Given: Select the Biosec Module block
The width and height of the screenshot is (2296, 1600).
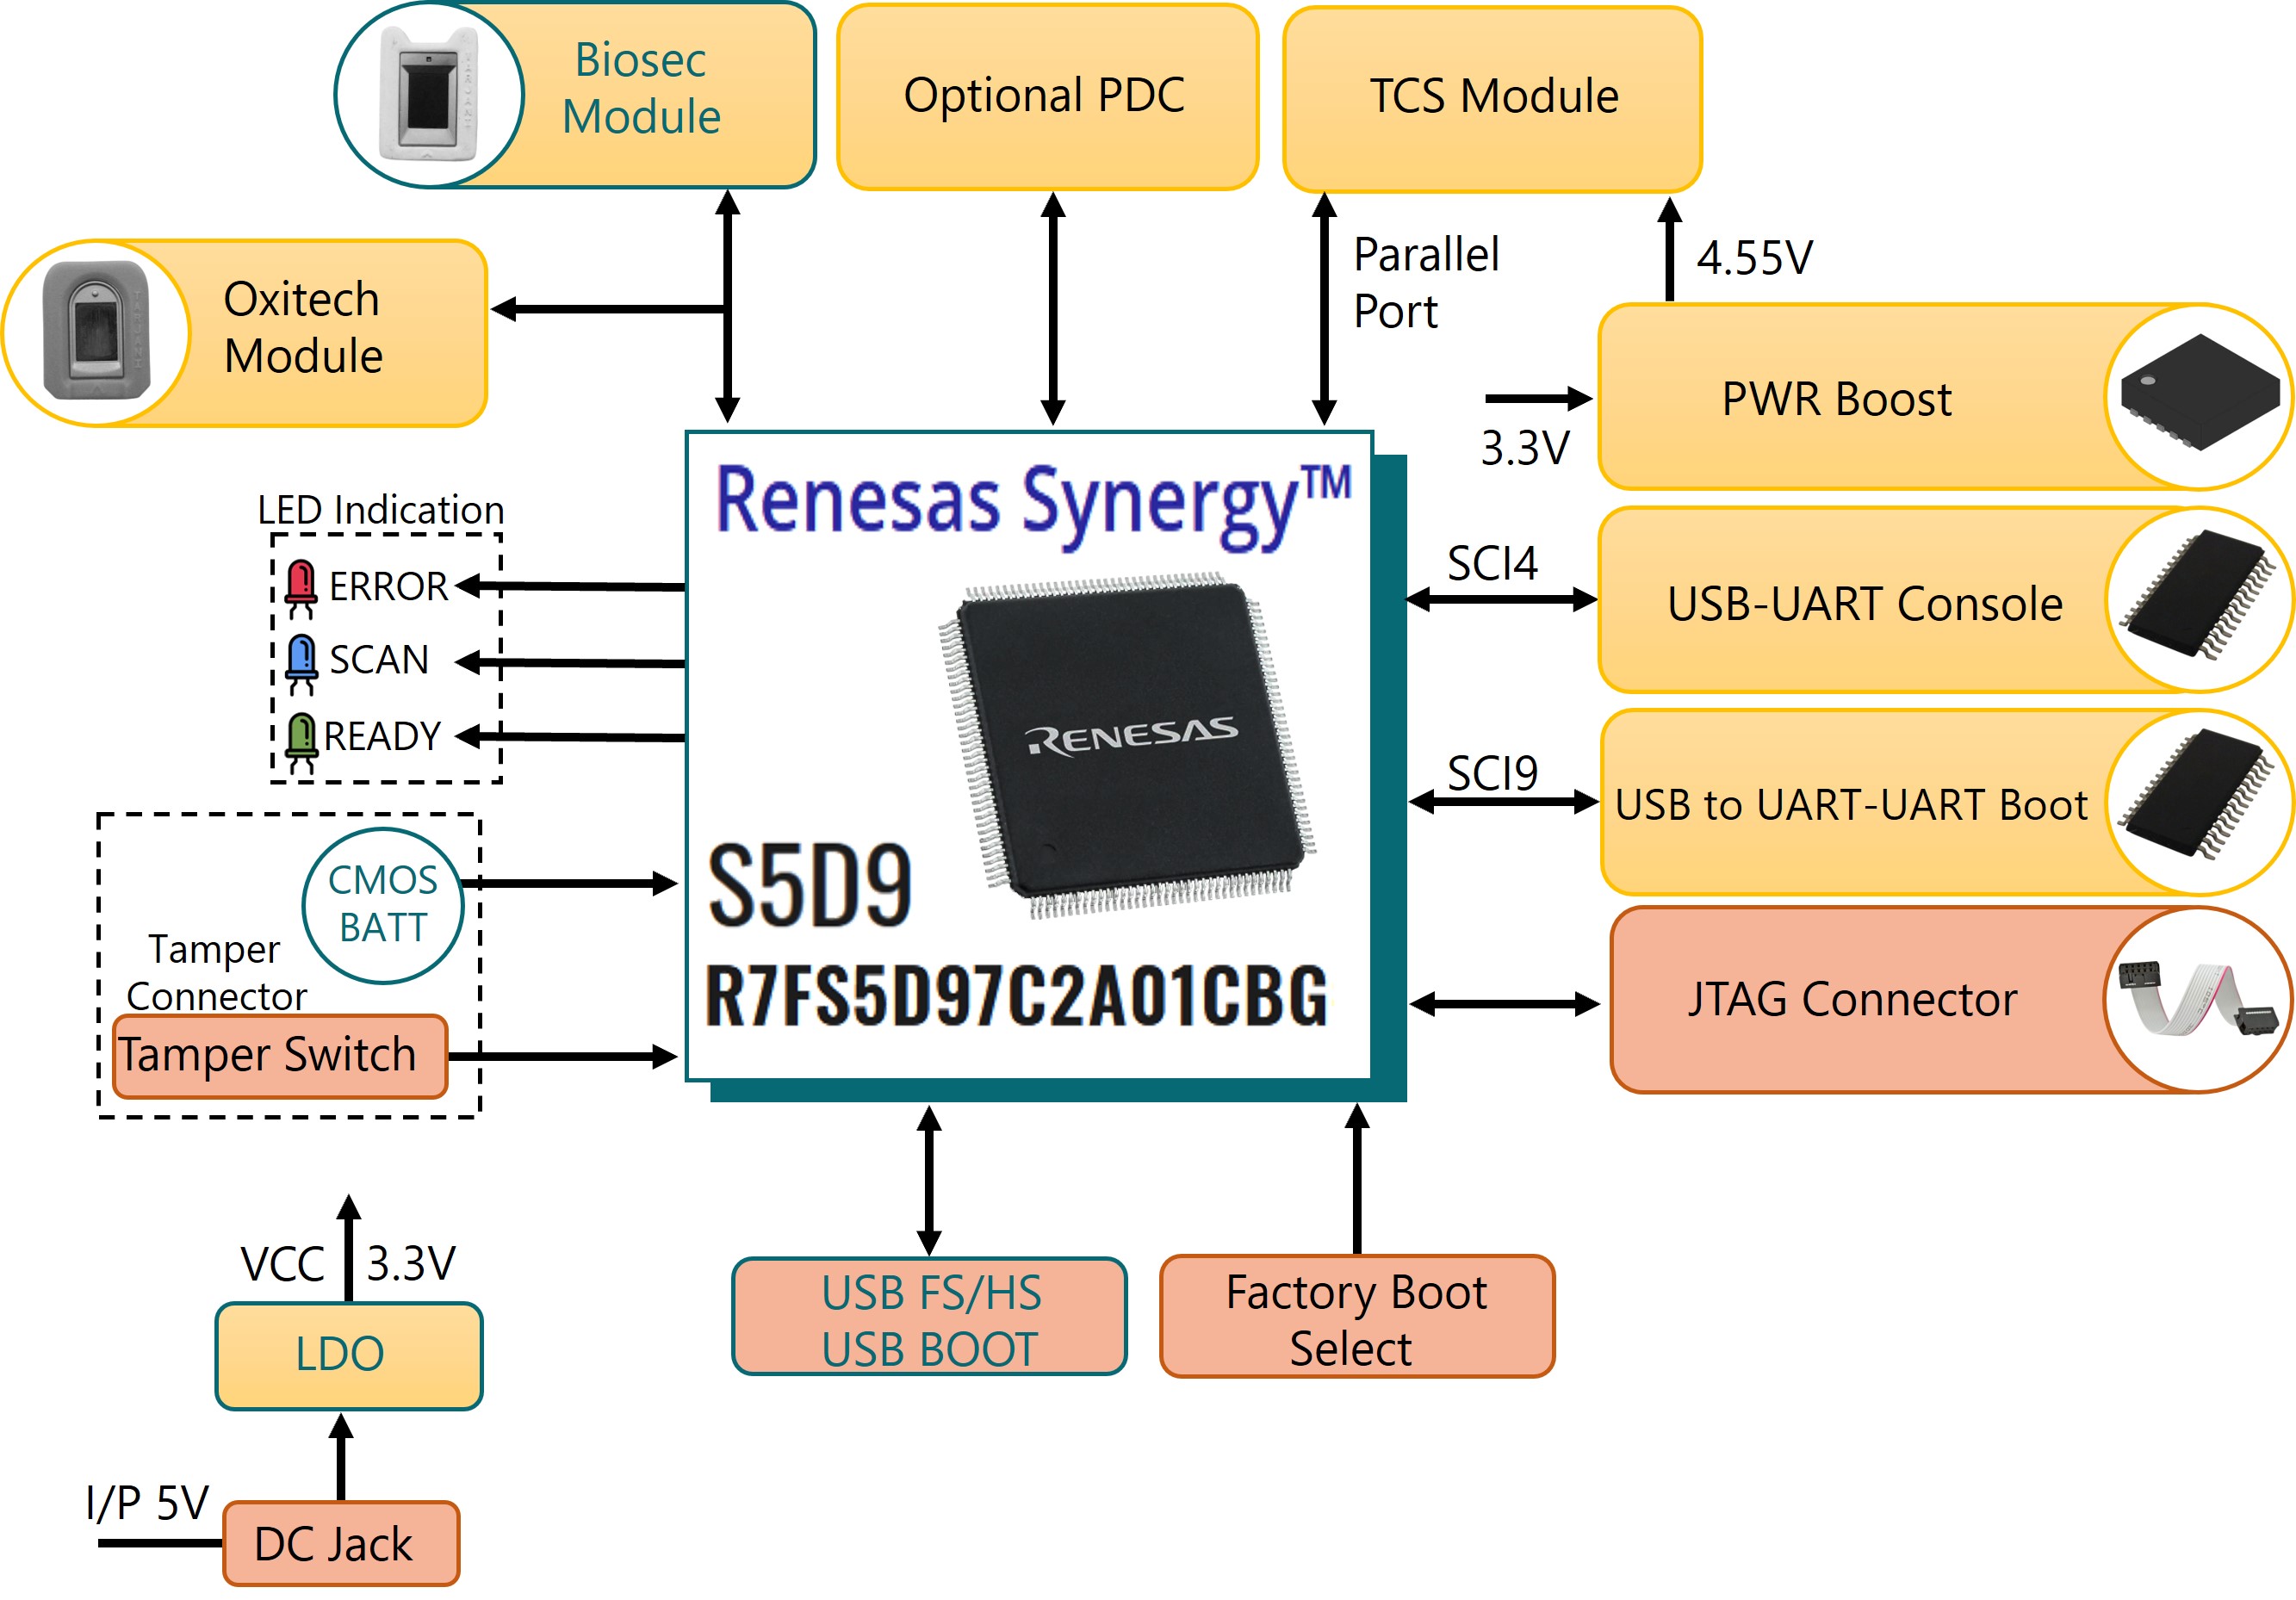Looking at the screenshot, I should 575,95.
